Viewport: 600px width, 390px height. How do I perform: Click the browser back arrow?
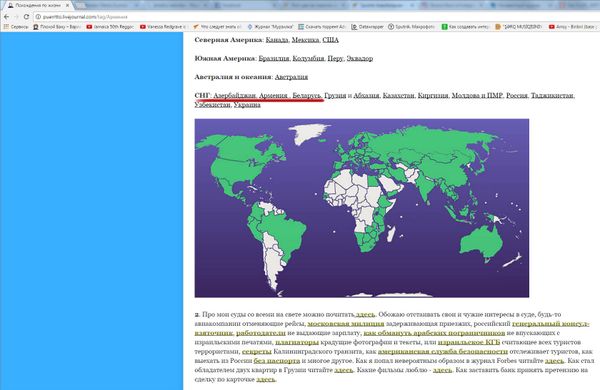[x=7, y=17]
